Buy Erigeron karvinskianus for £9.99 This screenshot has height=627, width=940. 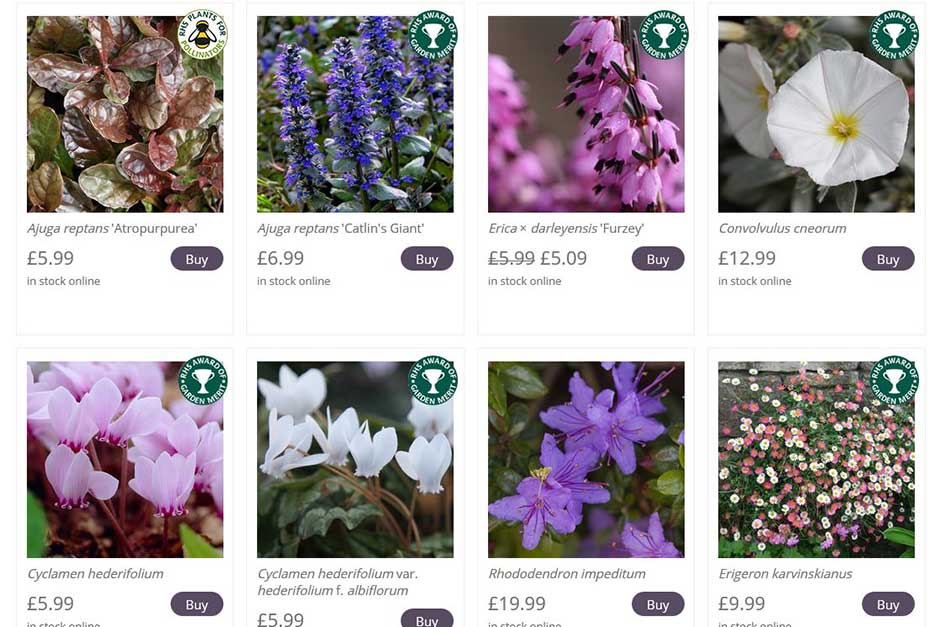tap(888, 604)
